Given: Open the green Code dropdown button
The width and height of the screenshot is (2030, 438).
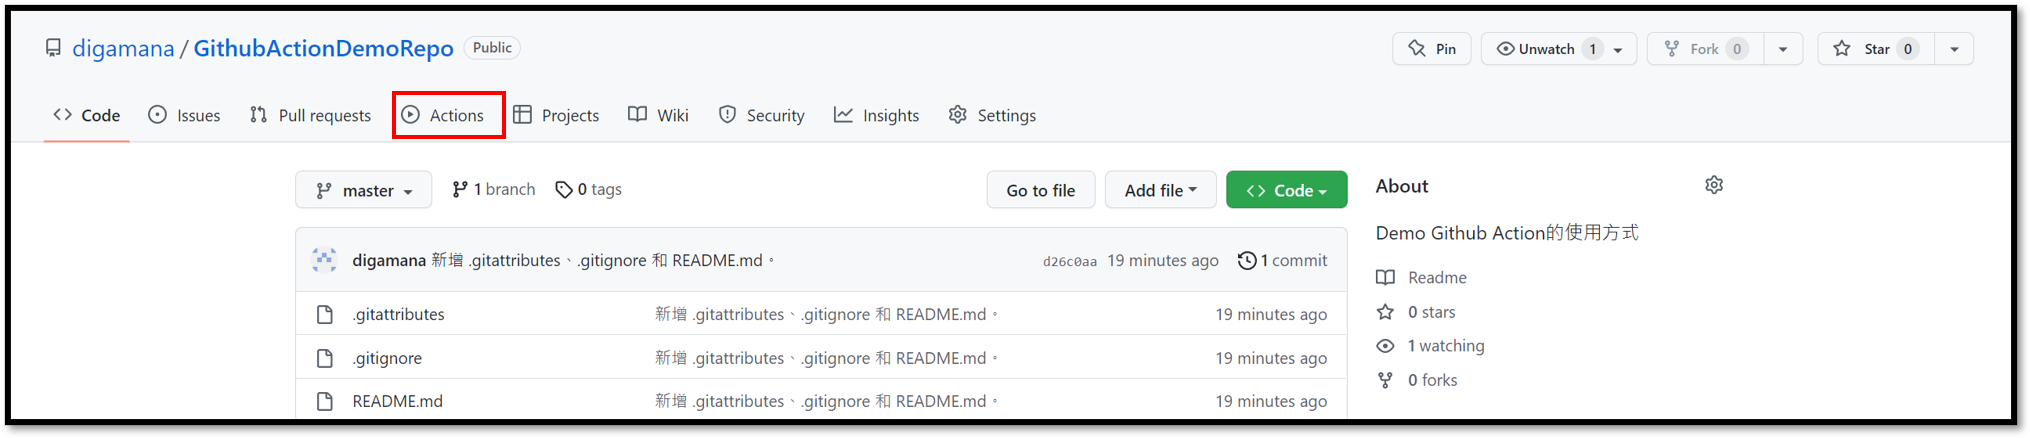Looking at the screenshot, I should pos(1287,190).
